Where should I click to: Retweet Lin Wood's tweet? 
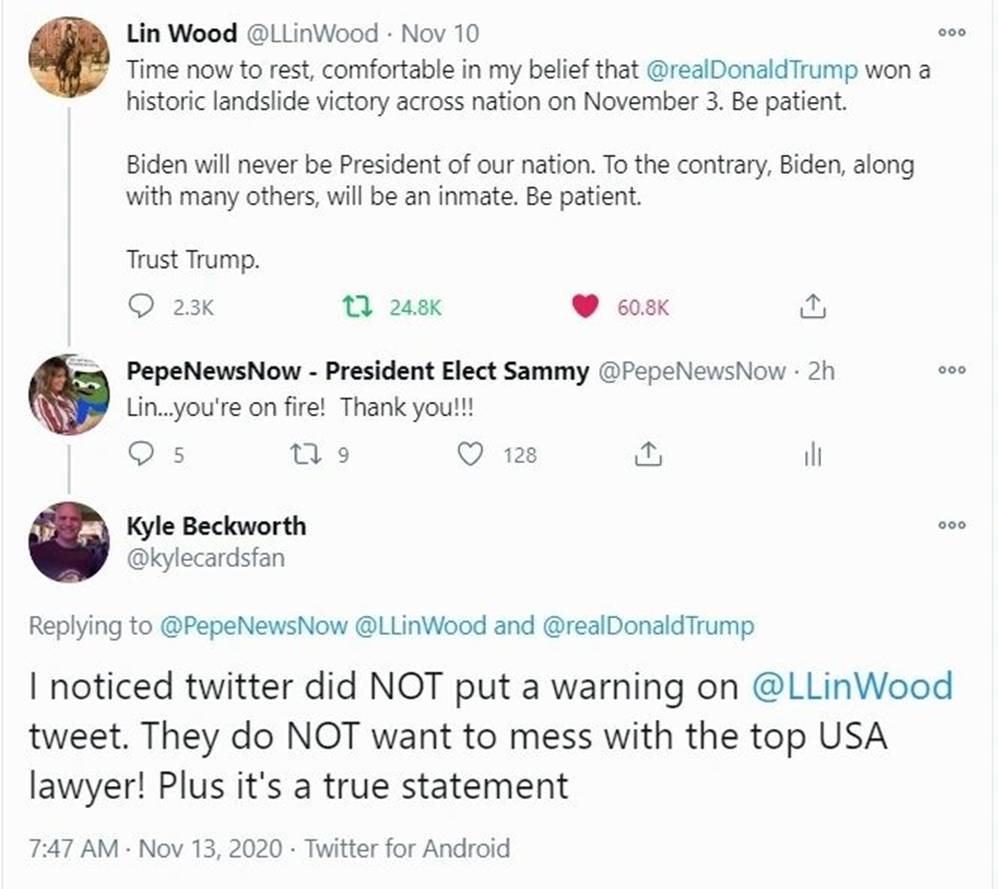(351, 308)
